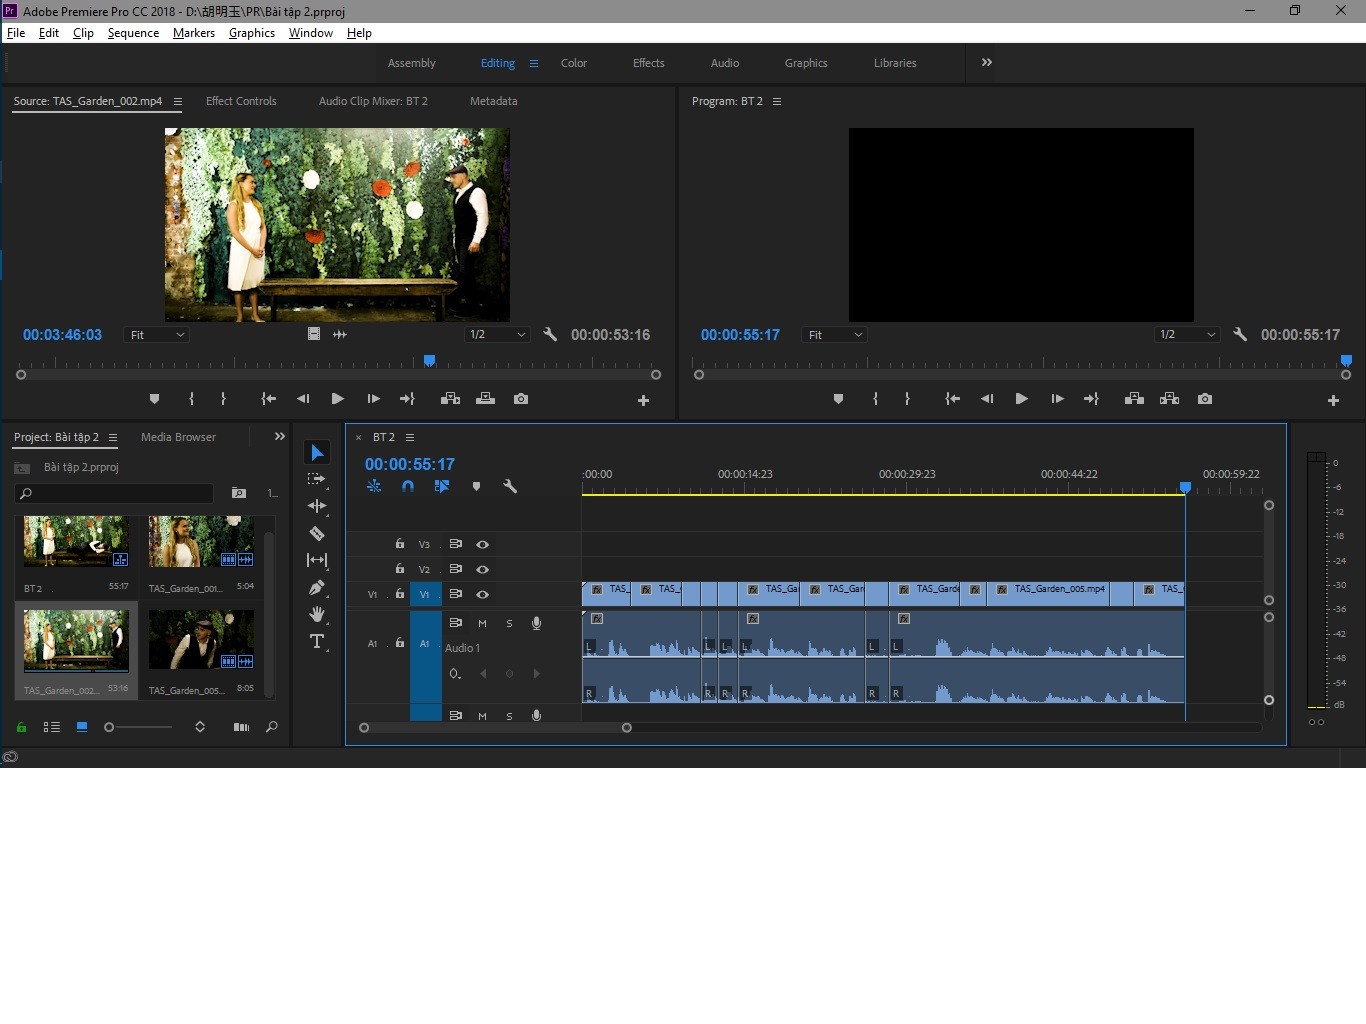The width and height of the screenshot is (1366, 1024).
Task: Click Extract button in Program monitor
Action: coord(1169,399)
